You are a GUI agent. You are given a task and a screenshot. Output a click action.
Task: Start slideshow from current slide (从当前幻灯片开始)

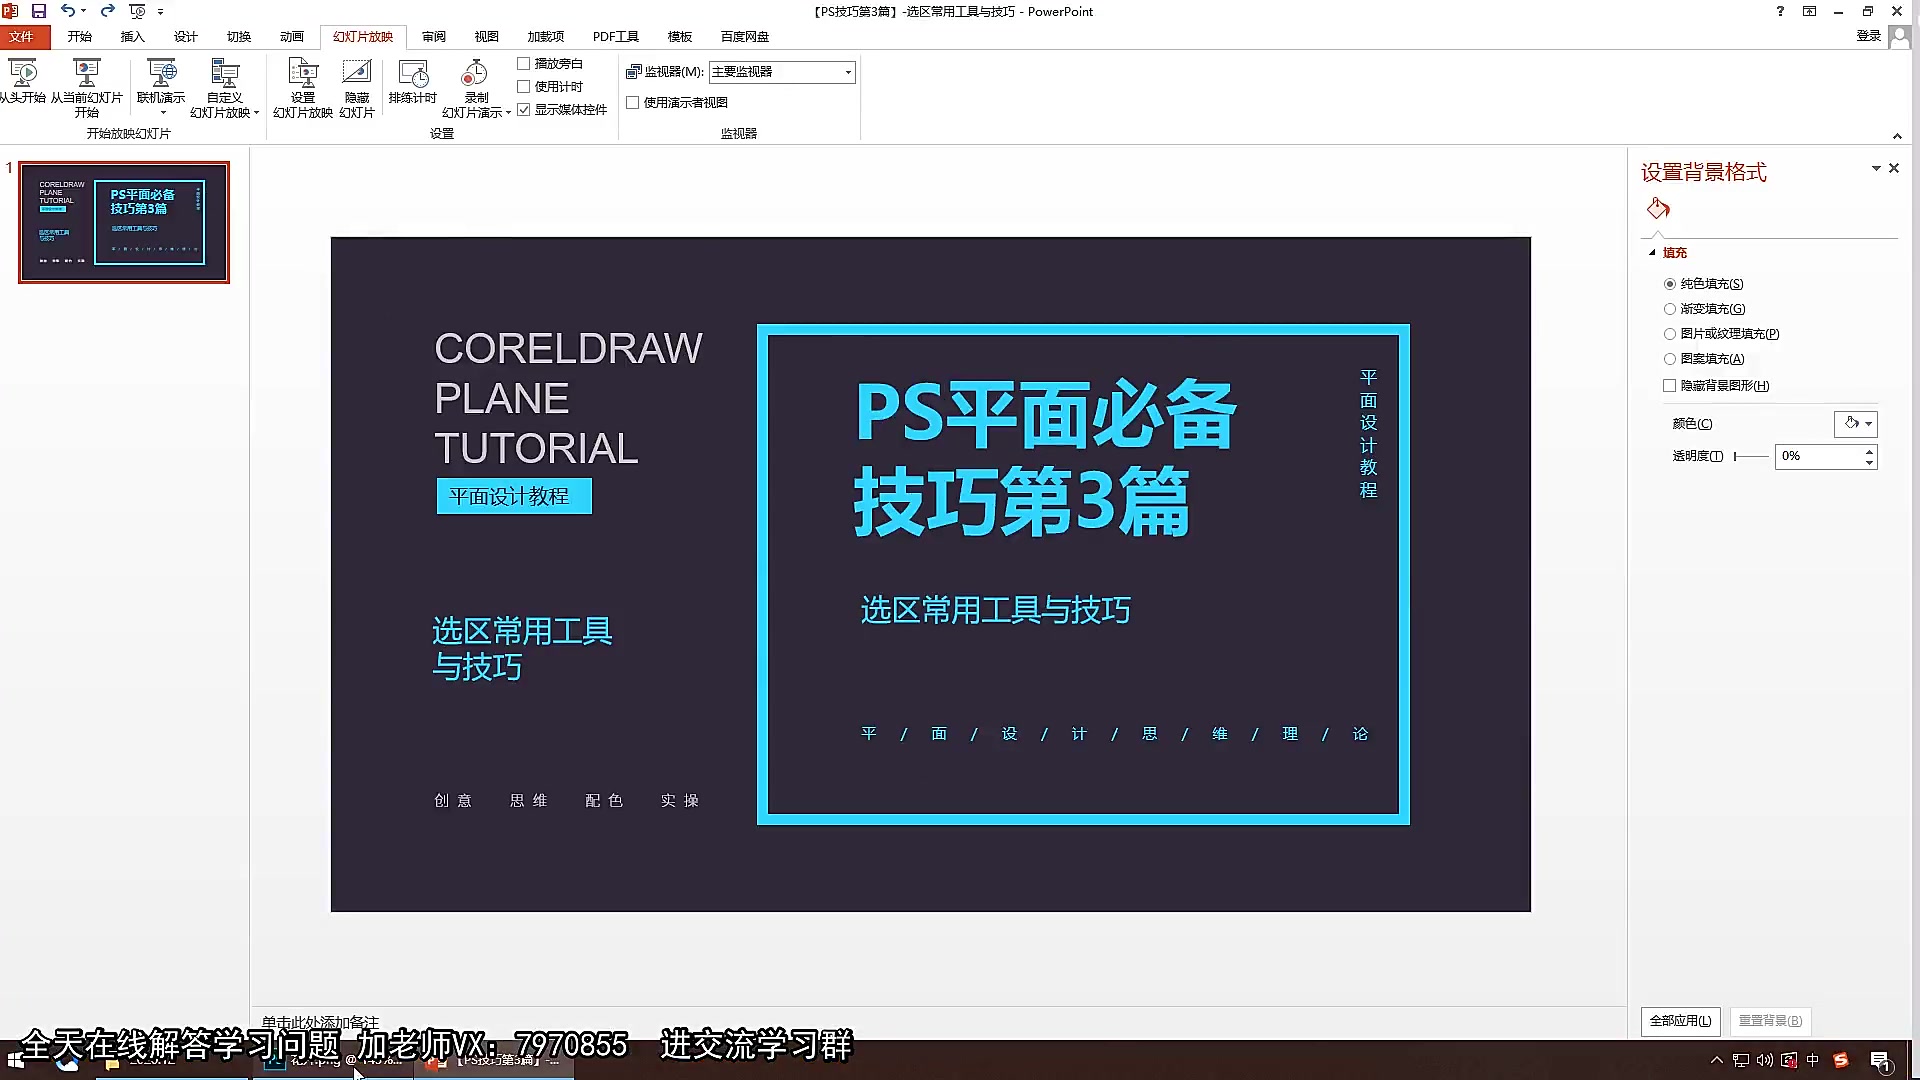87,88
